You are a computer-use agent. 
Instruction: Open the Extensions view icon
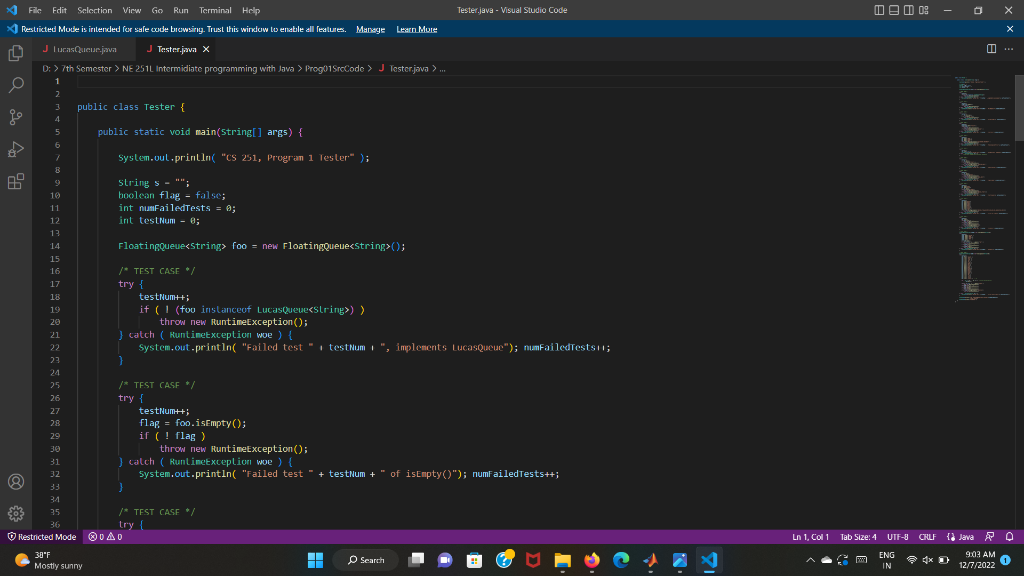(16, 183)
